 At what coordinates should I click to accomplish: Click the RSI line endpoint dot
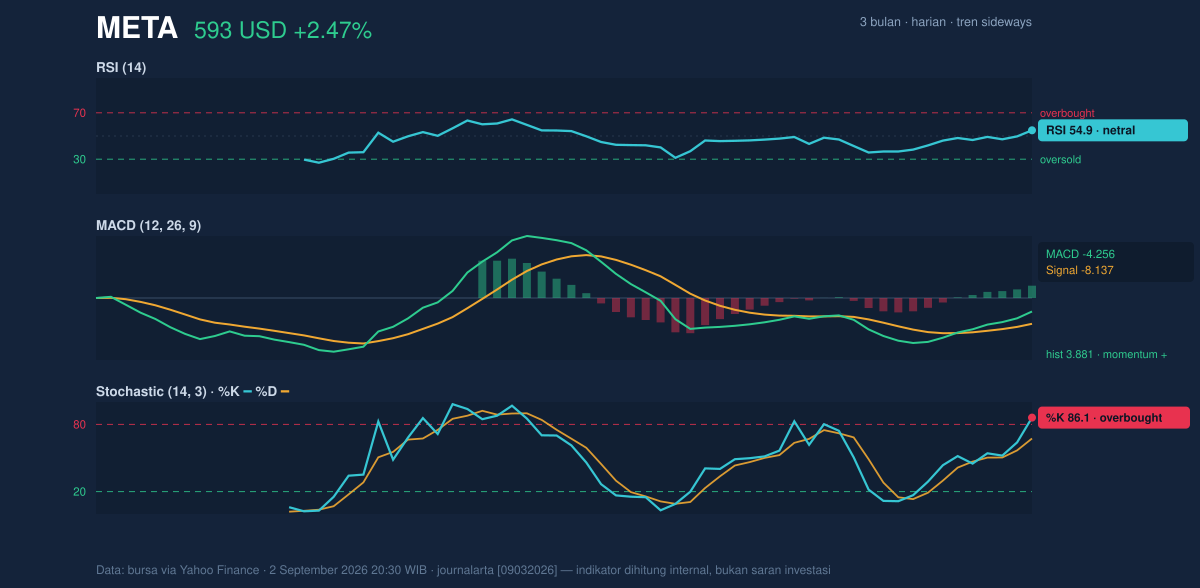(1032, 130)
